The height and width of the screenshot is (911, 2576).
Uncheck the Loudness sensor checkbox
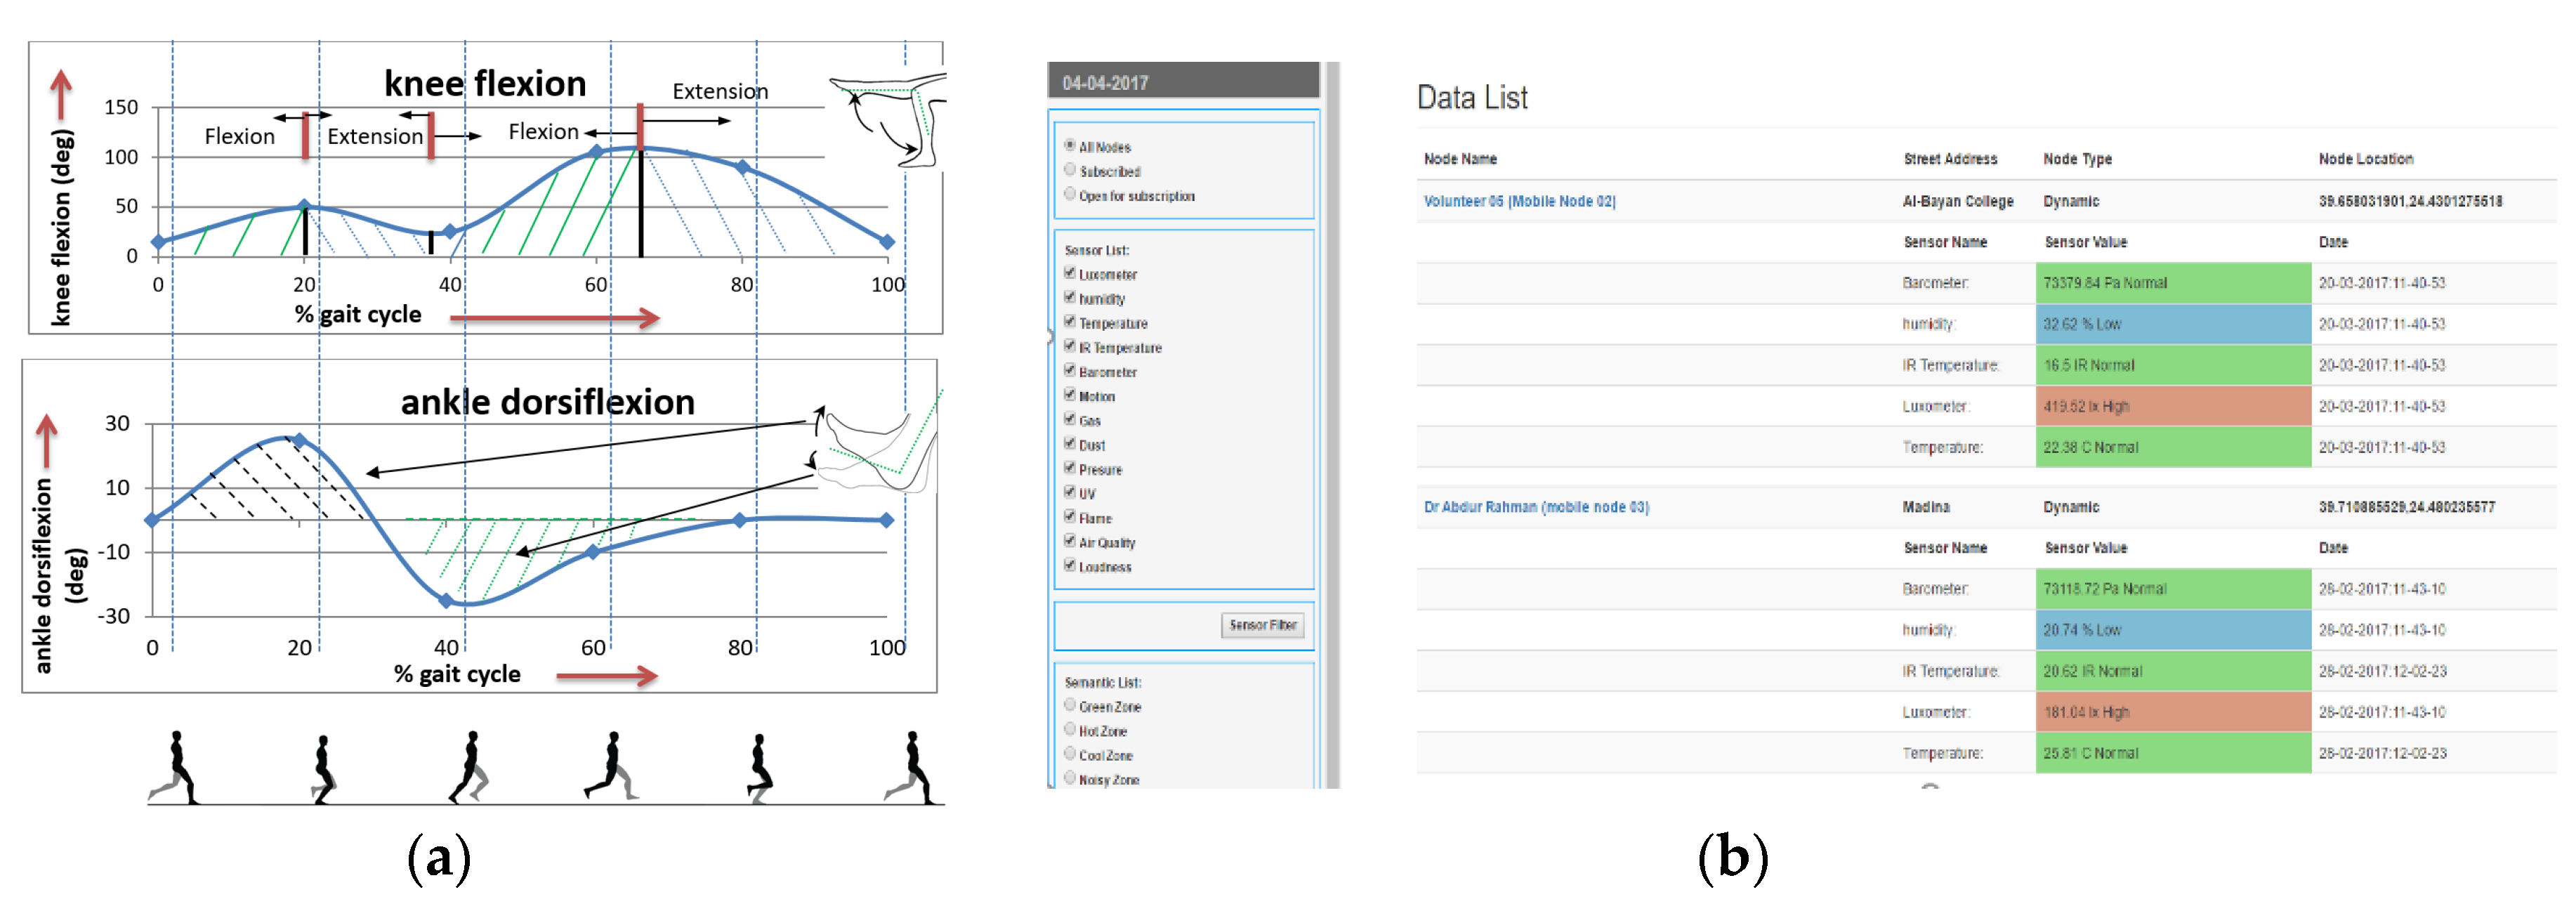[1069, 565]
